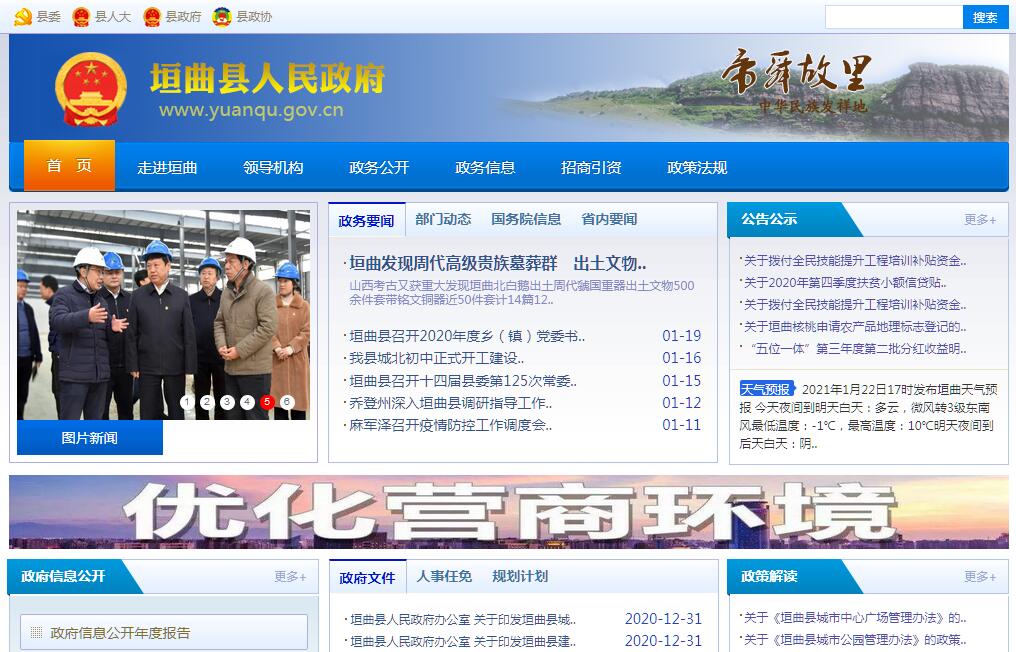Select slideshow indicator dot 3

227,402
